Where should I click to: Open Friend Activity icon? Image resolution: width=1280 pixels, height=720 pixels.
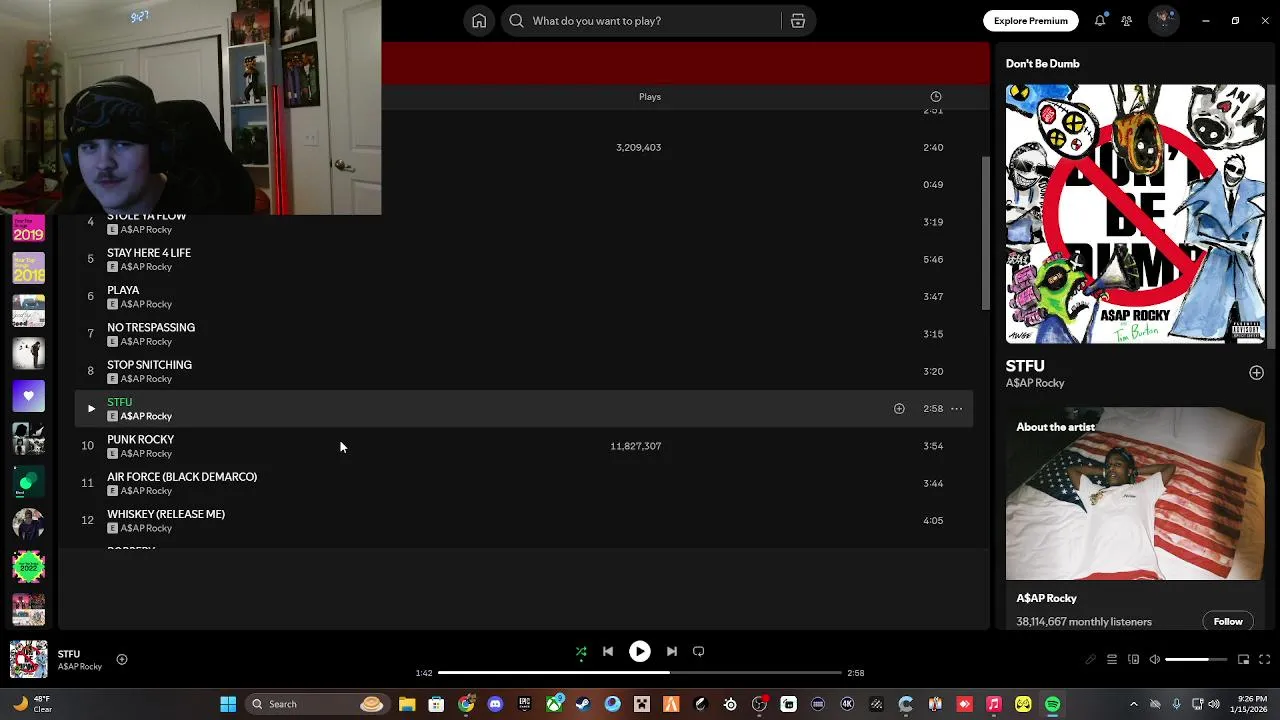[x=1127, y=21]
